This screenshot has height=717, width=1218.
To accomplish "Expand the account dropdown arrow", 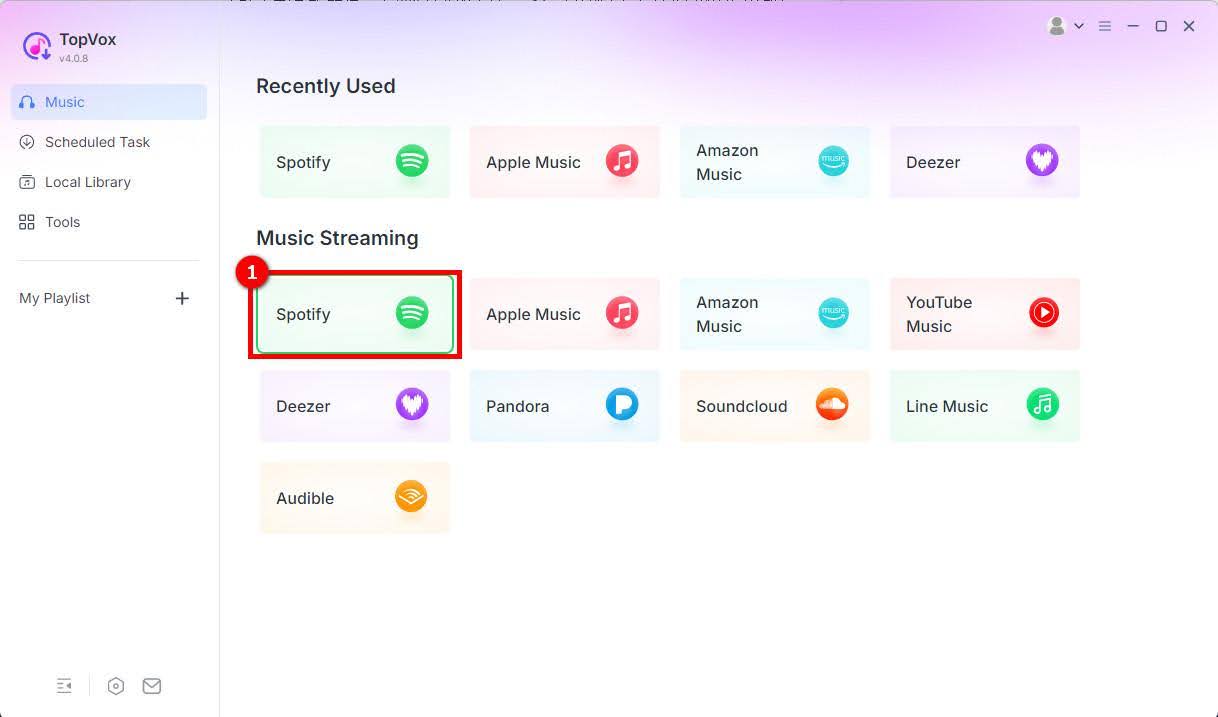I will point(1077,26).
